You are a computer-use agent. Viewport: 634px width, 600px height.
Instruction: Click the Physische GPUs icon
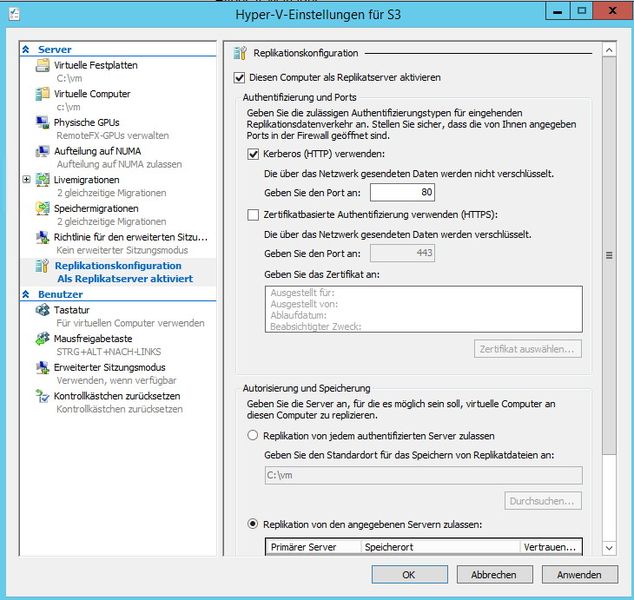(42, 123)
